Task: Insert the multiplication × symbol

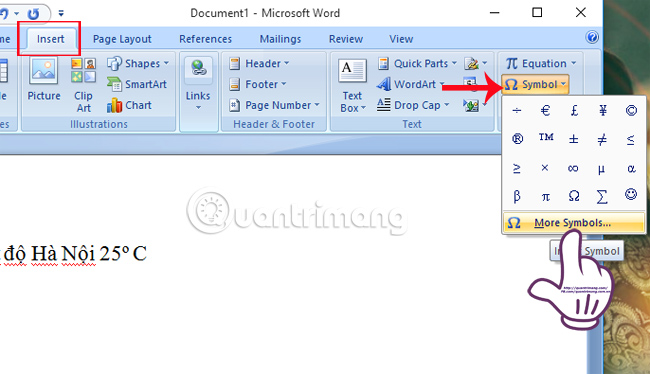Action: coord(545,168)
